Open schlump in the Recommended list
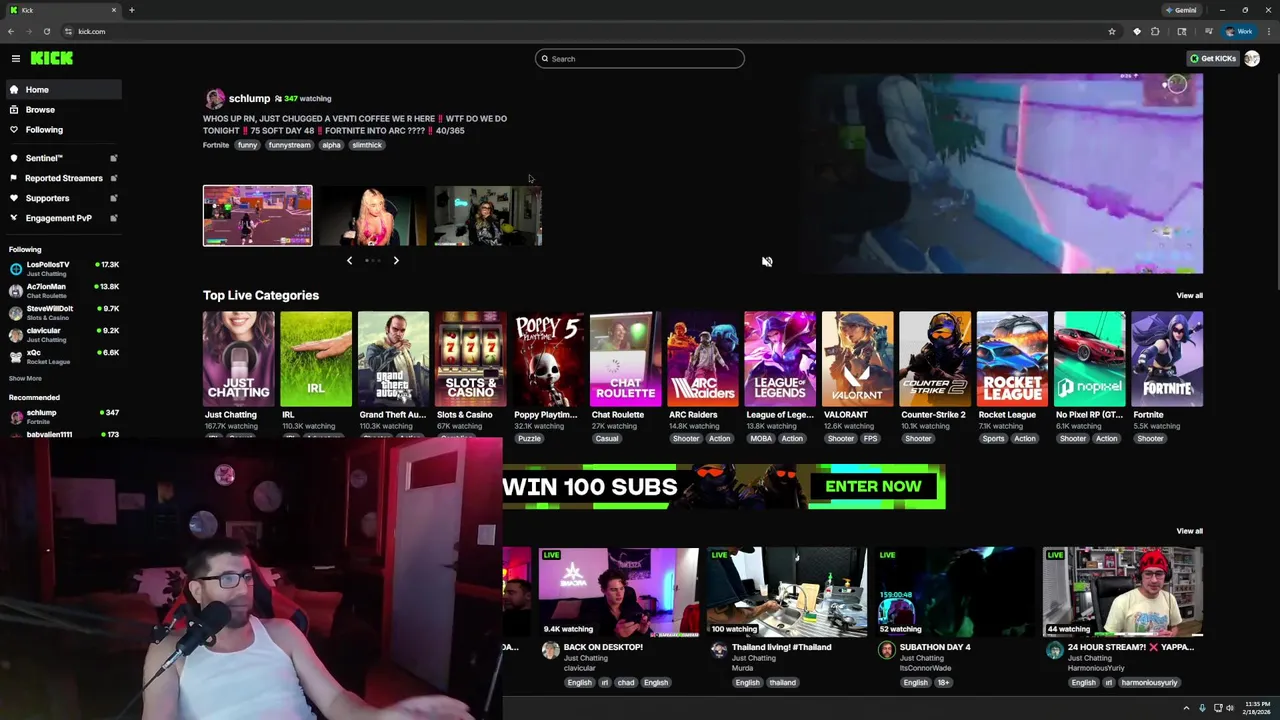 coord(62,415)
